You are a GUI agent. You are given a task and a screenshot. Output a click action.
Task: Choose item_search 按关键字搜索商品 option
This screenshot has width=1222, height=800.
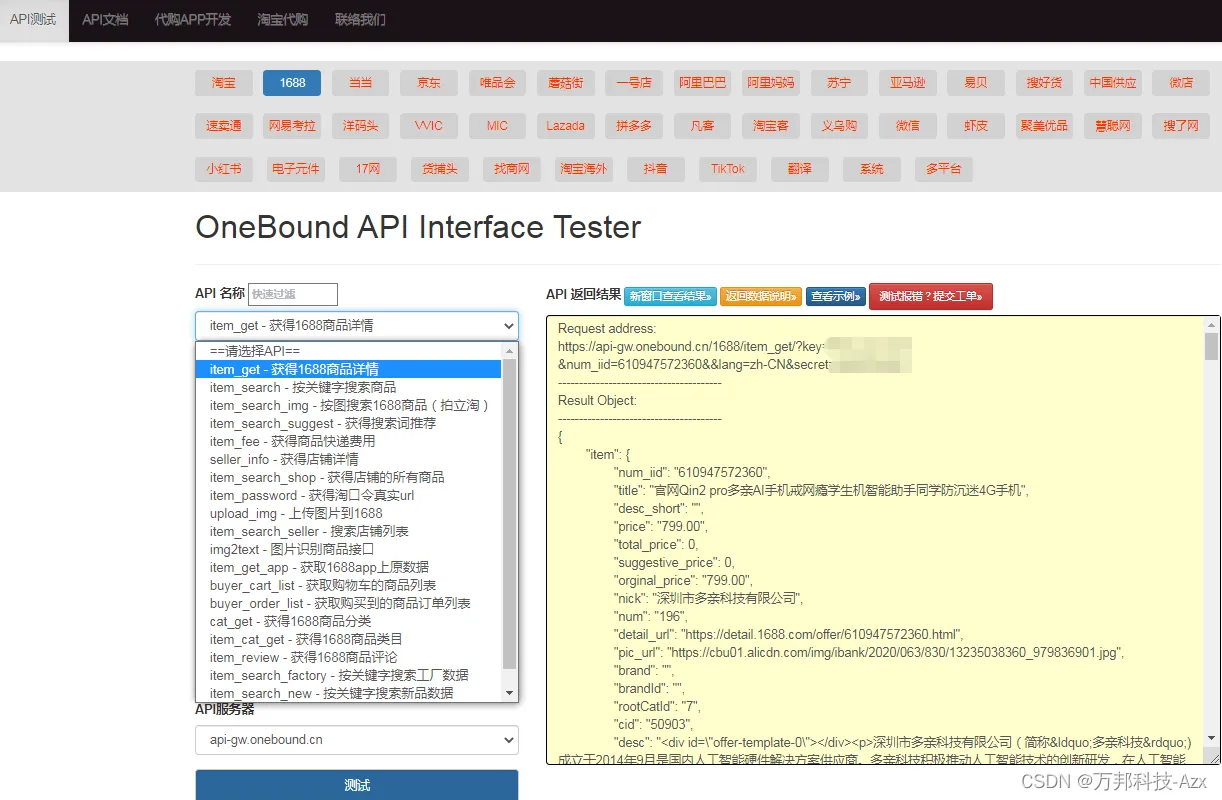pos(349,387)
